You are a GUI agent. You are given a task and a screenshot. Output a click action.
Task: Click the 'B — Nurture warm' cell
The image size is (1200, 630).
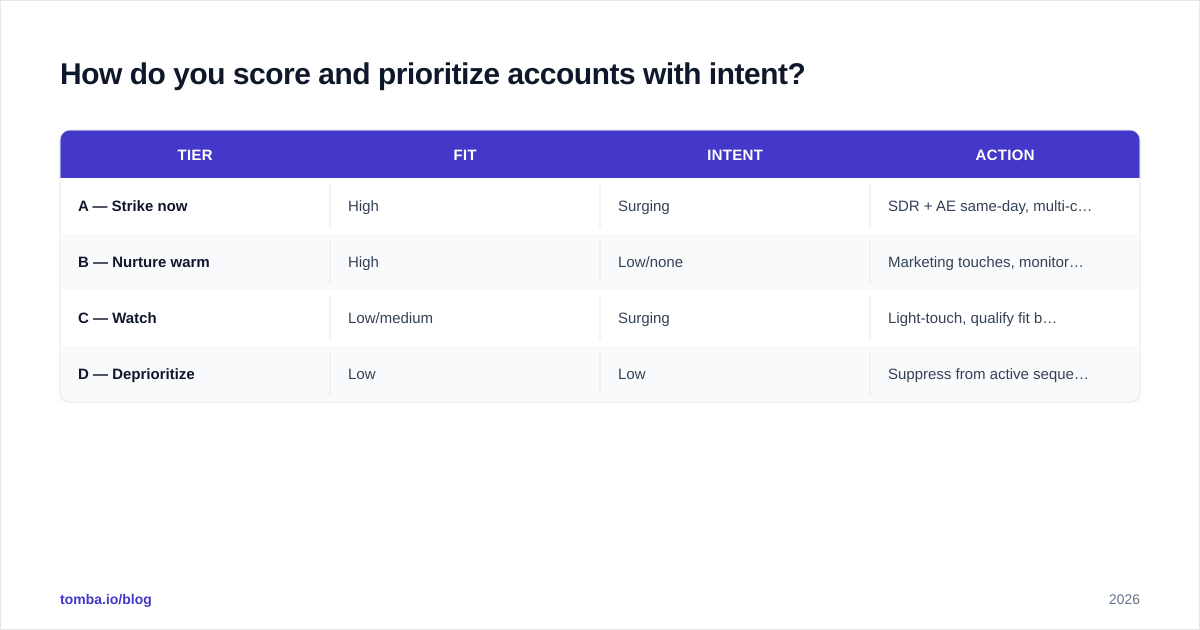[x=195, y=262]
